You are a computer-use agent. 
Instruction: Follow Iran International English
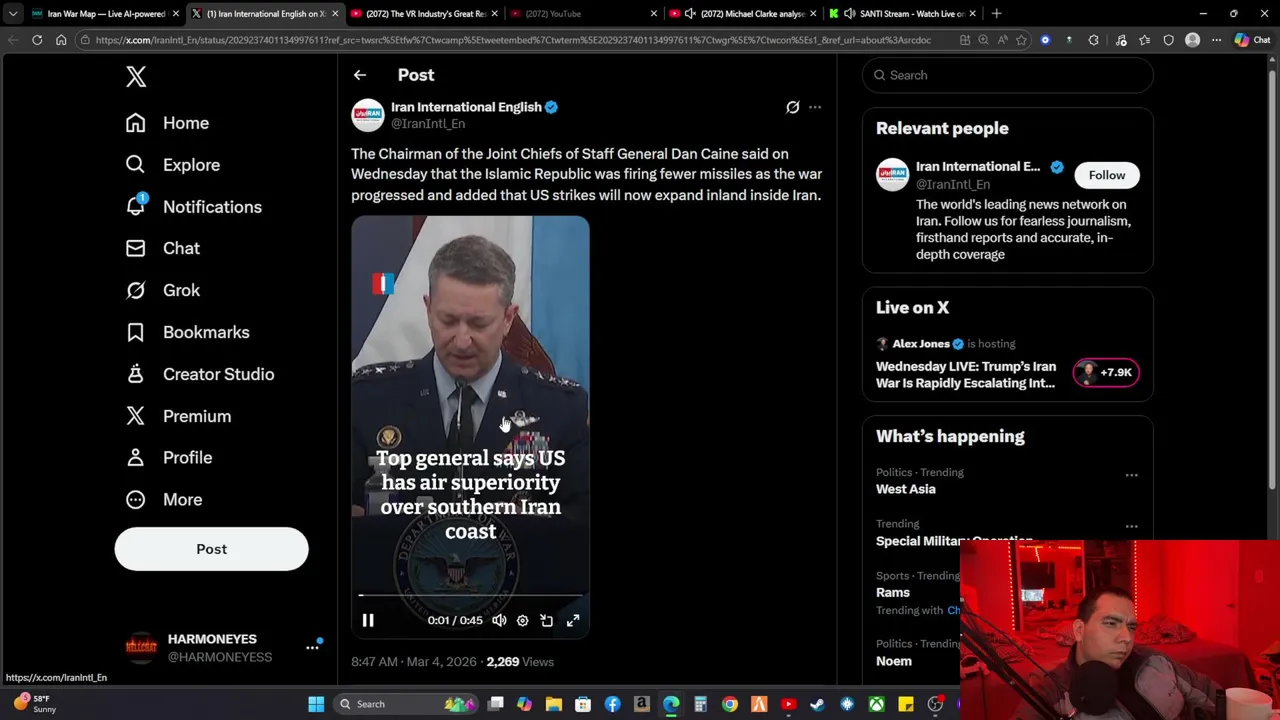1106,175
